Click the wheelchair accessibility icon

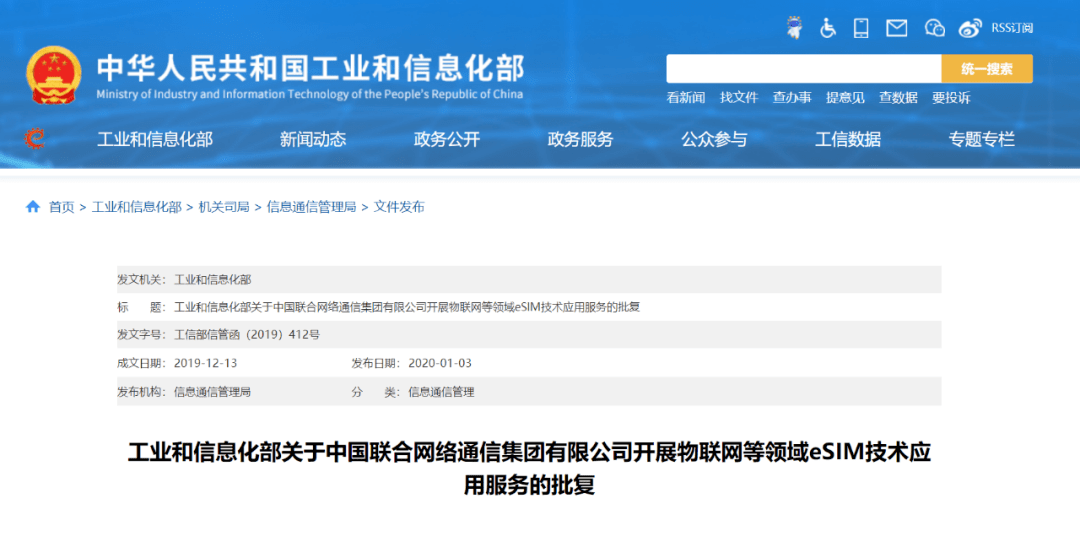828,28
